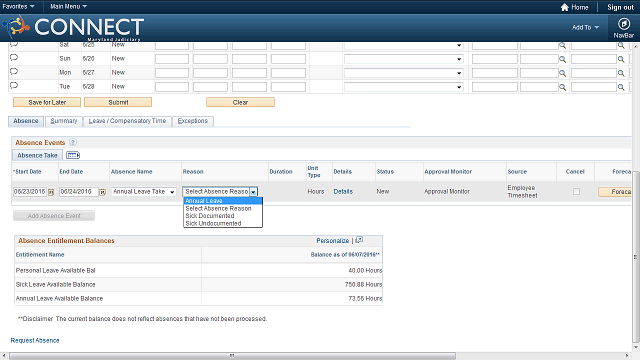
Task: Toggle the Reason dropdown arrow
Action: click(x=253, y=192)
